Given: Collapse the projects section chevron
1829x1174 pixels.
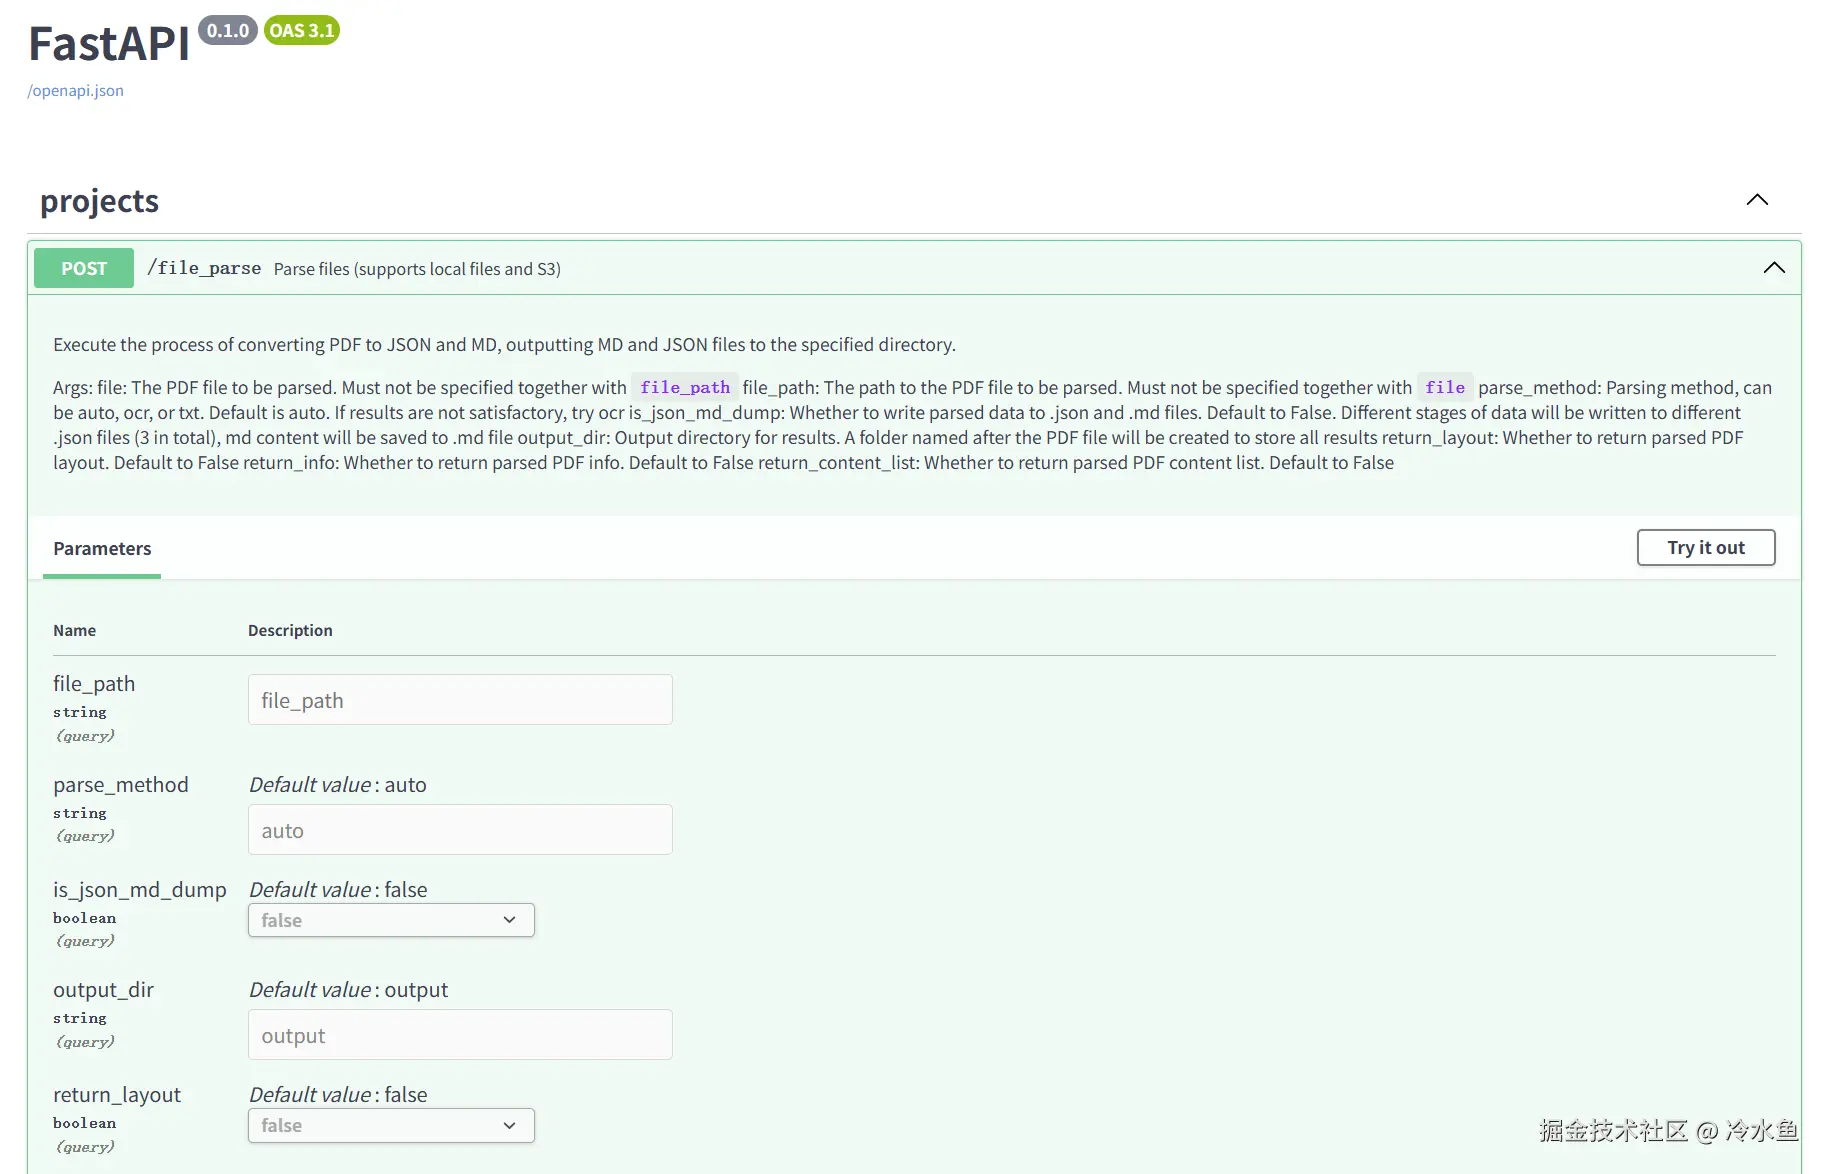Looking at the screenshot, I should [x=1757, y=200].
